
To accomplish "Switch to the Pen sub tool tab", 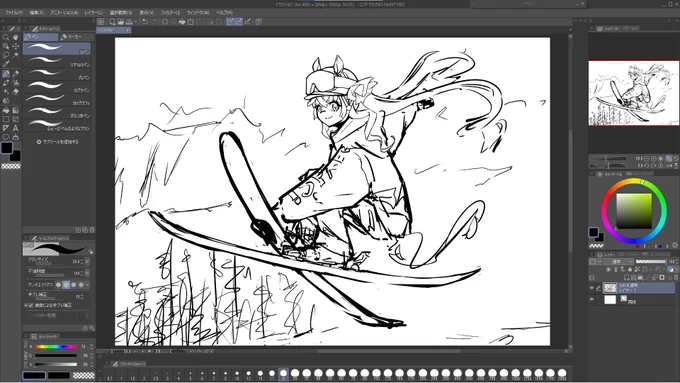I will pyautogui.click(x=40, y=37).
